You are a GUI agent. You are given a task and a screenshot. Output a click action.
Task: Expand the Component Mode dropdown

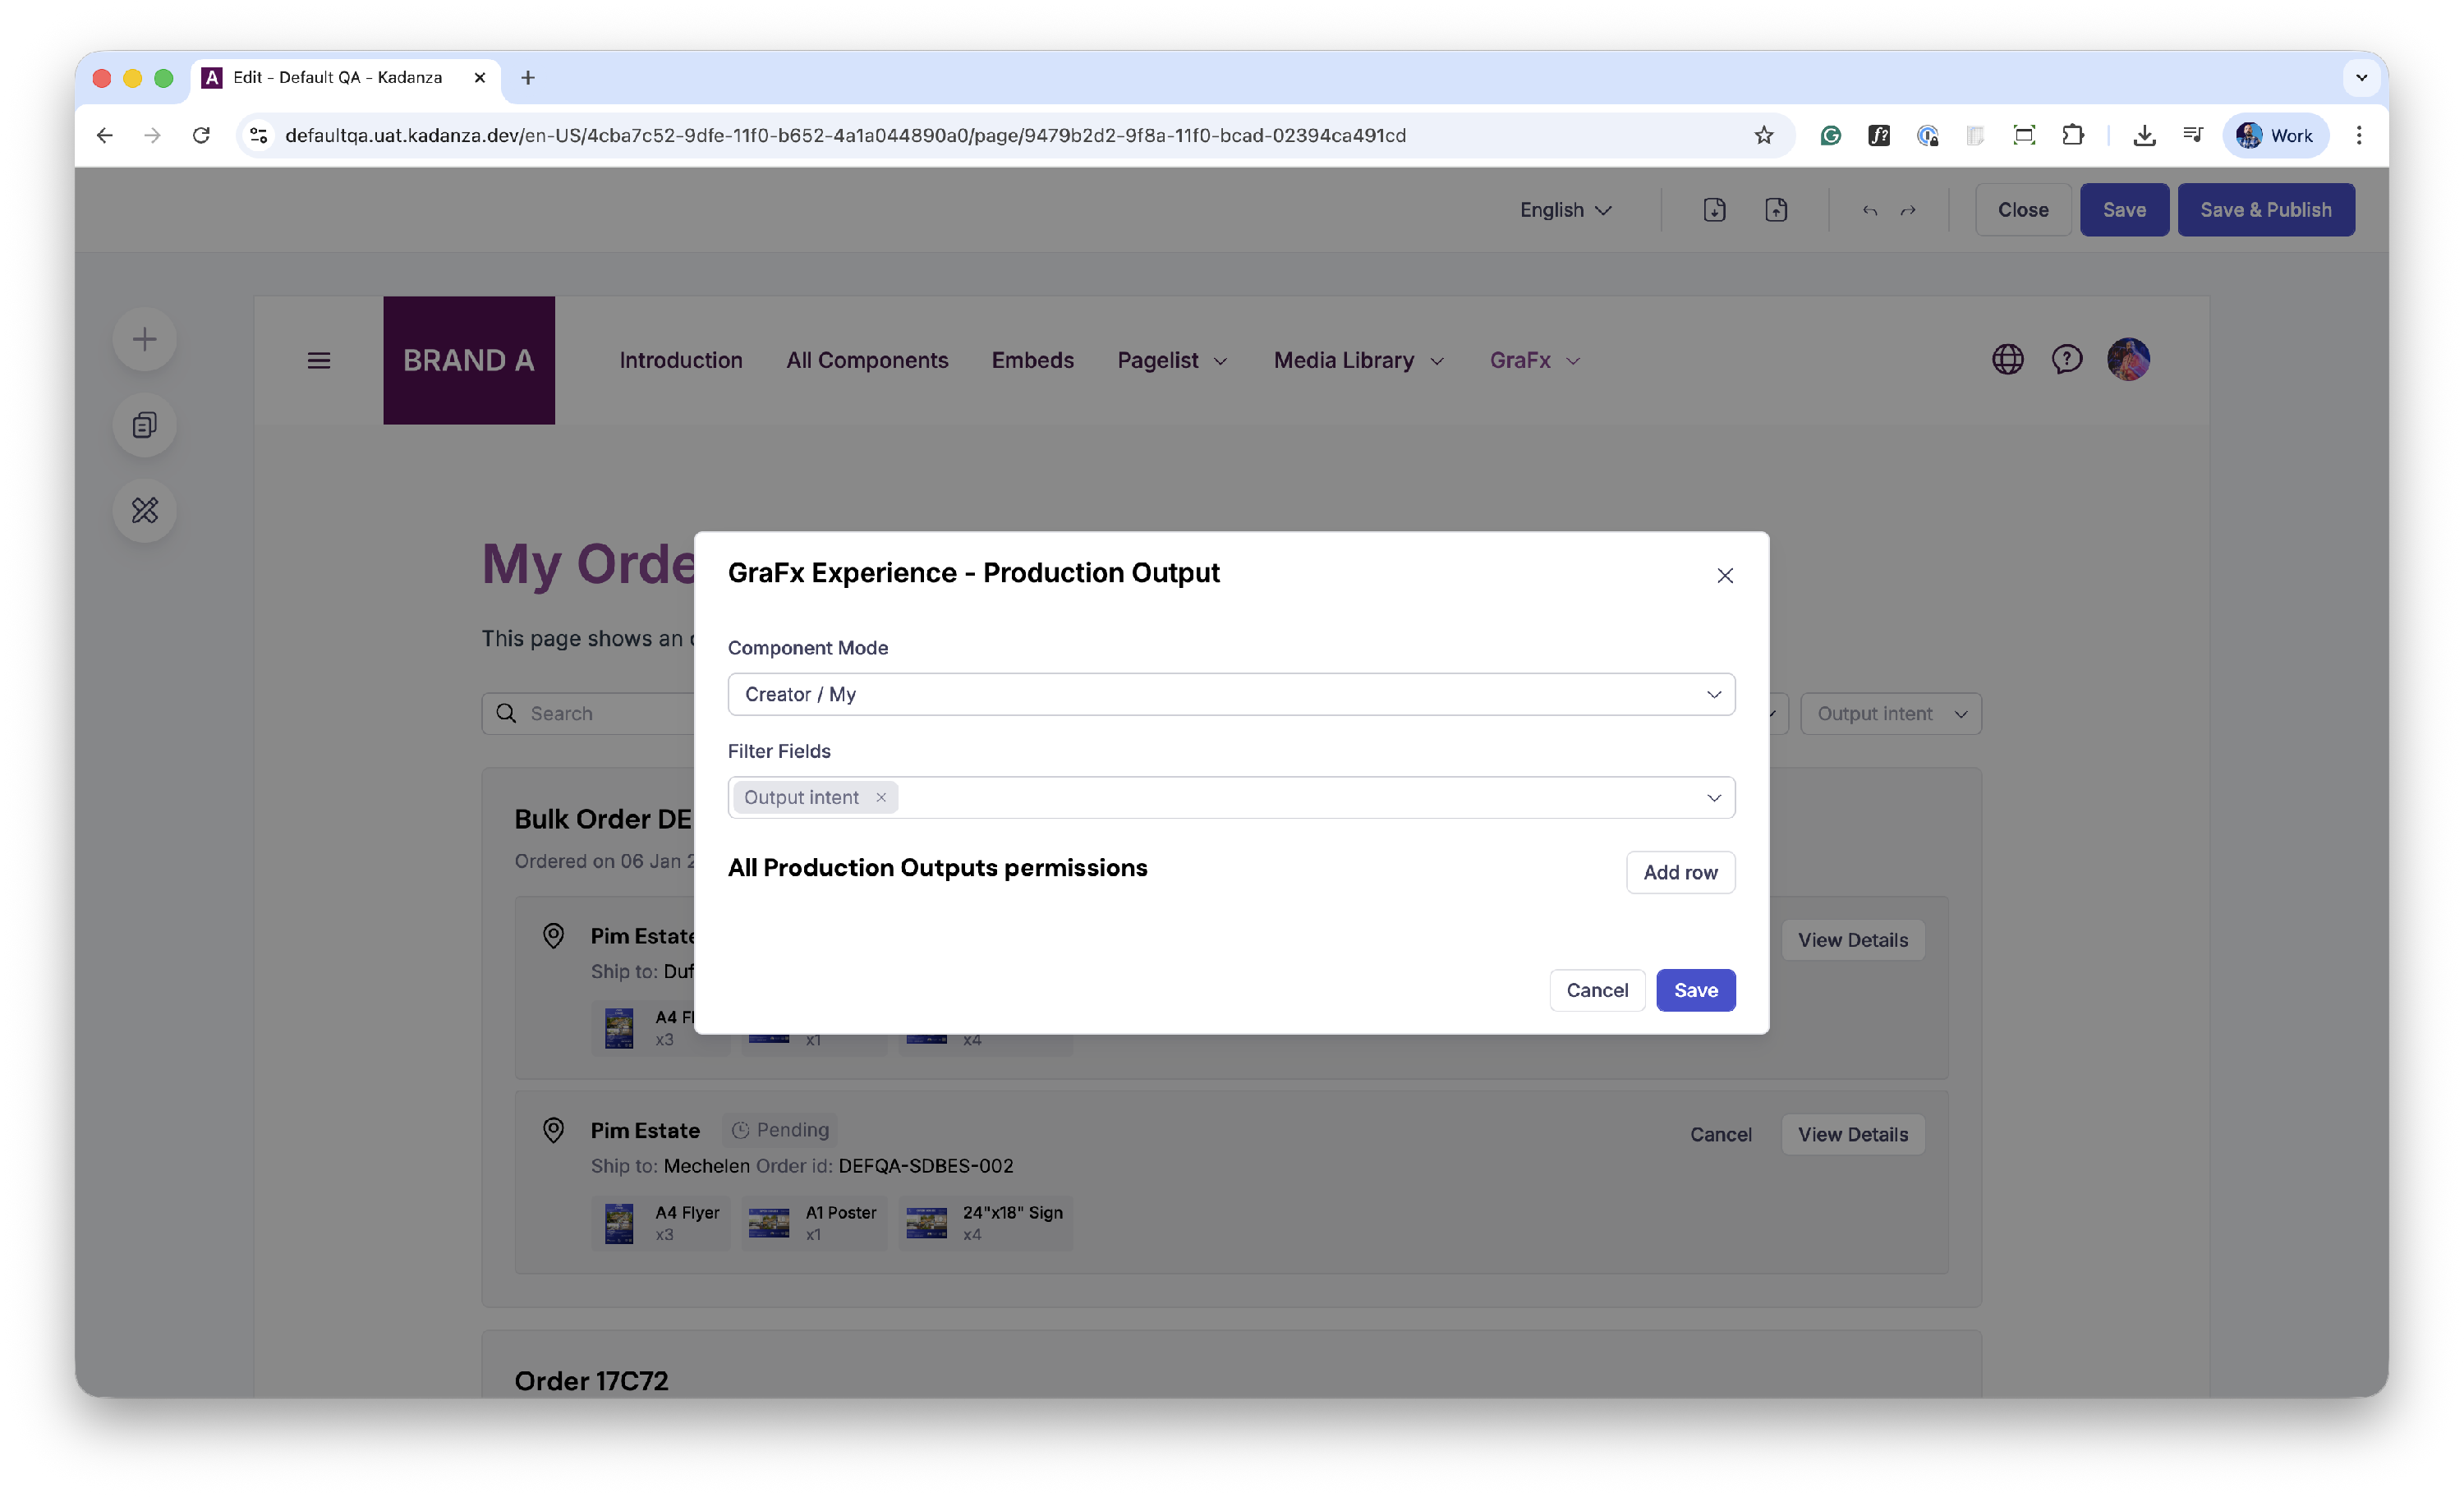click(x=1231, y=694)
